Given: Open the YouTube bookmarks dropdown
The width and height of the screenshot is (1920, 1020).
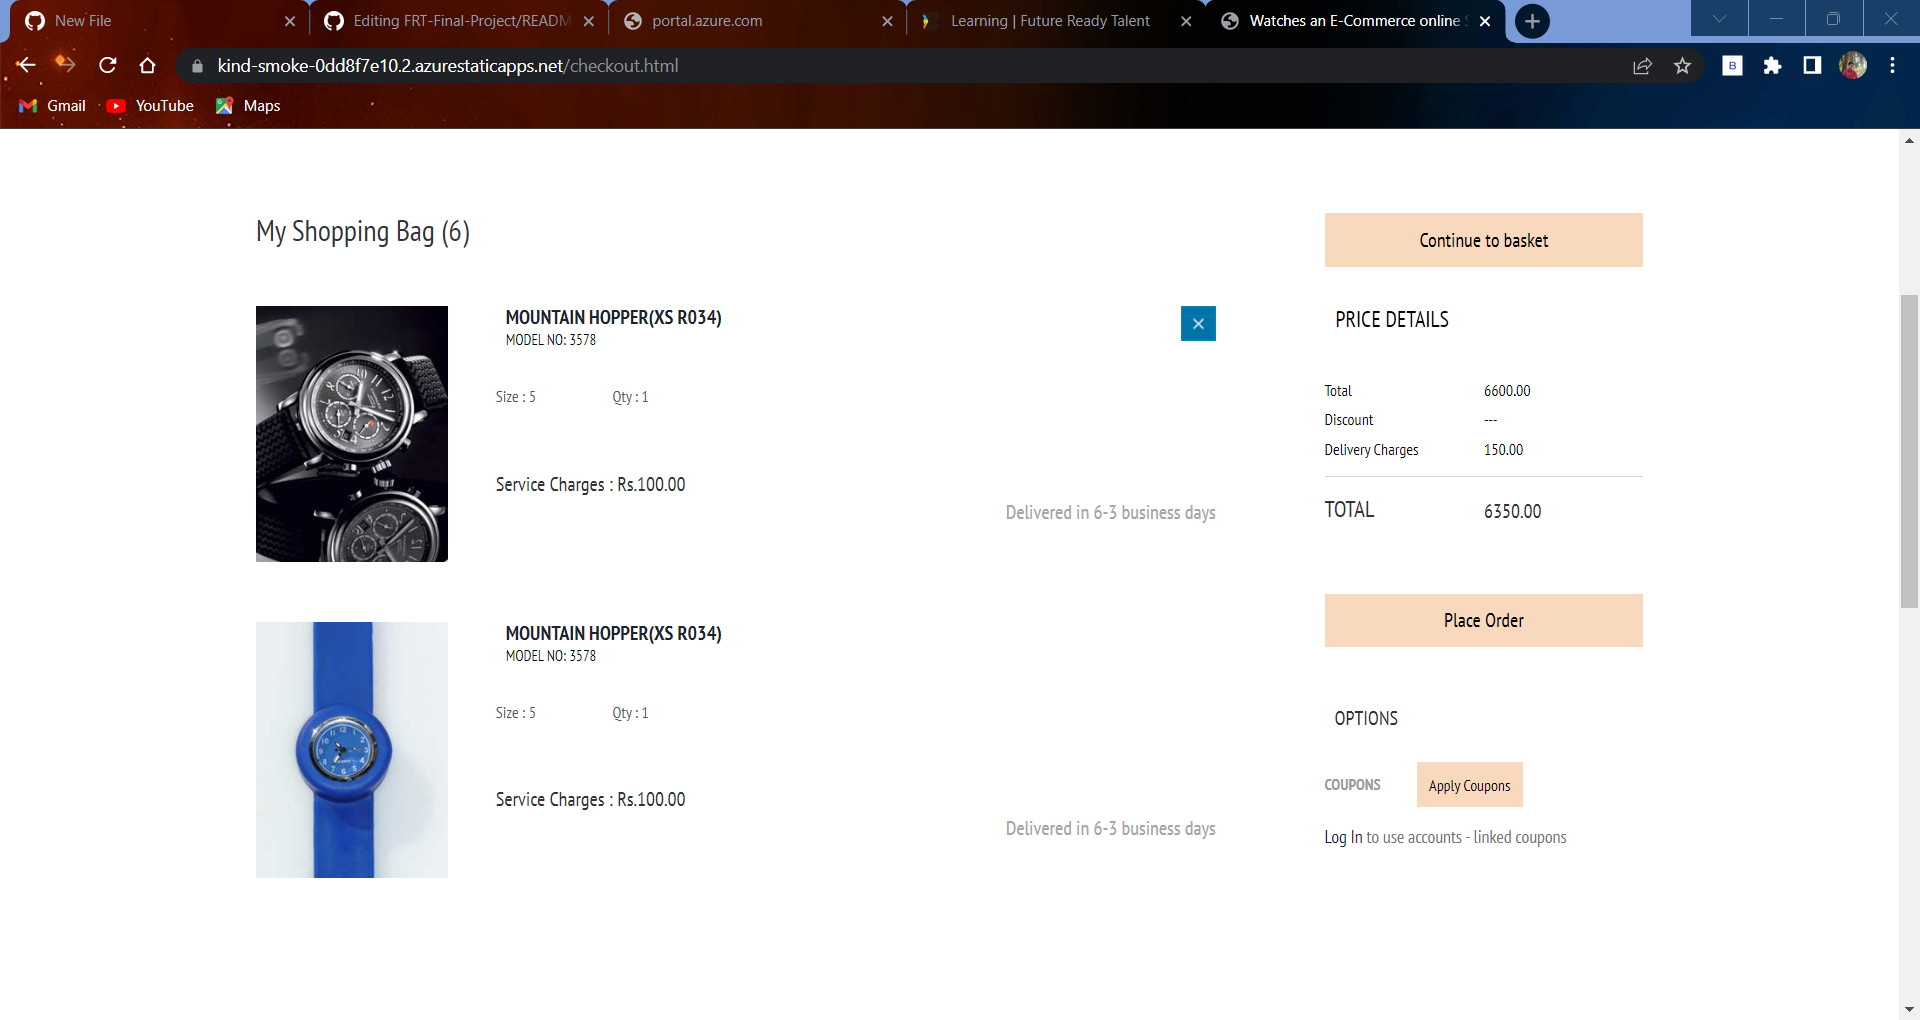Looking at the screenshot, I should (148, 105).
